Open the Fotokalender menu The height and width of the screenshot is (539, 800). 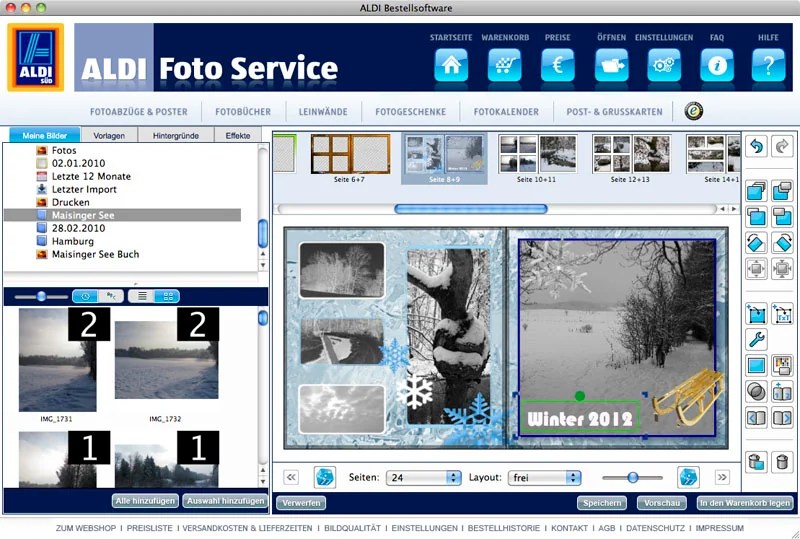click(506, 112)
